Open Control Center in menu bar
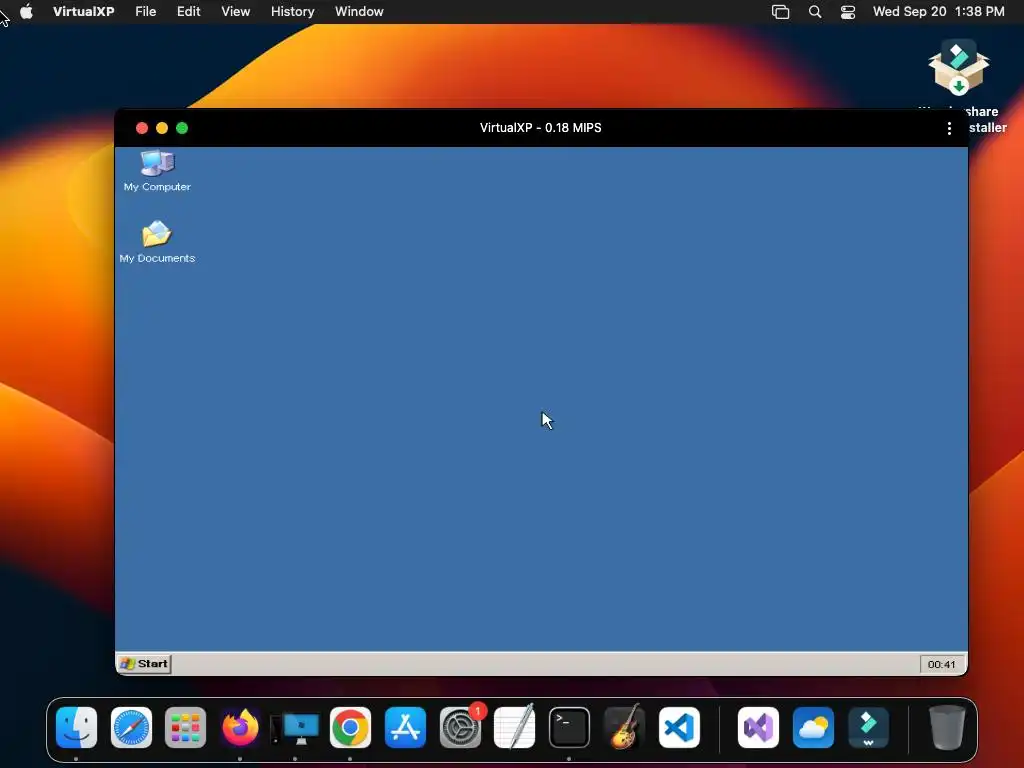The image size is (1024, 768). (848, 12)
